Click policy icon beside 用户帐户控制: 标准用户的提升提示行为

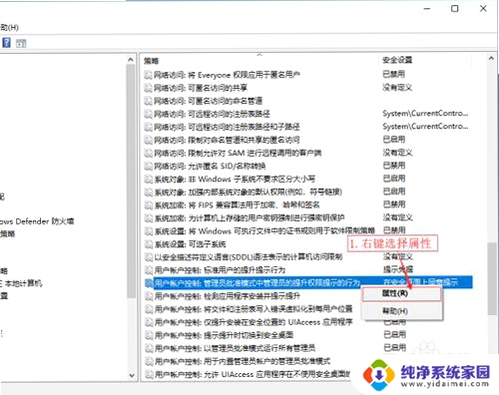(149, 270)
